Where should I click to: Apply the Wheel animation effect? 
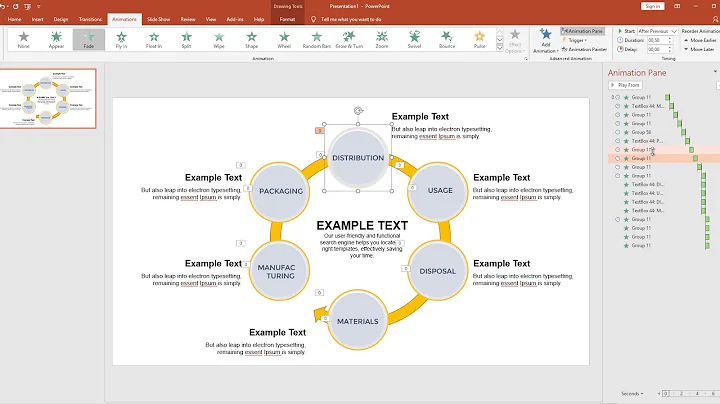[284, 39]
